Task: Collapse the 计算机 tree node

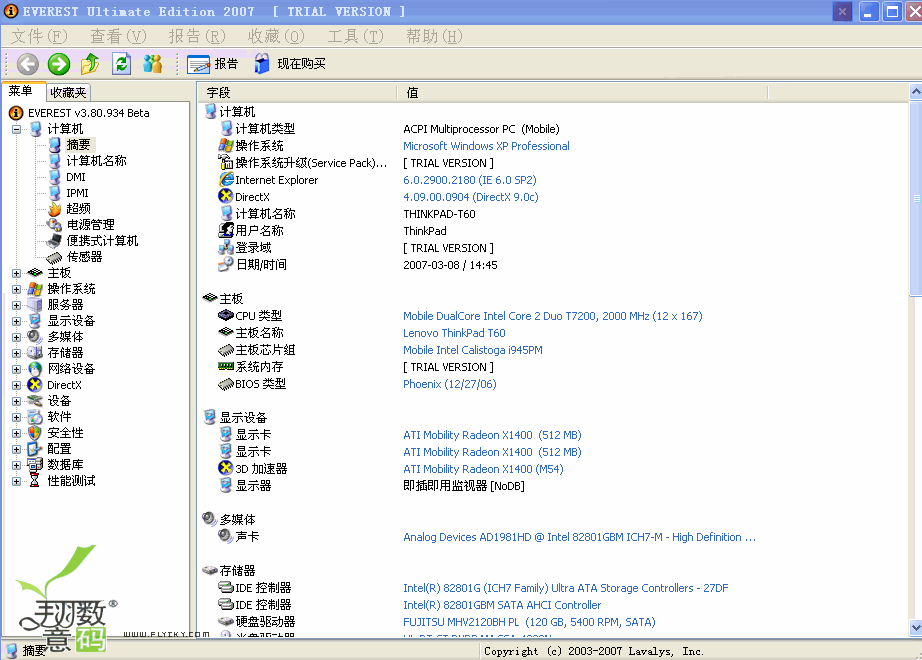Action: click(x=16, y=129)
